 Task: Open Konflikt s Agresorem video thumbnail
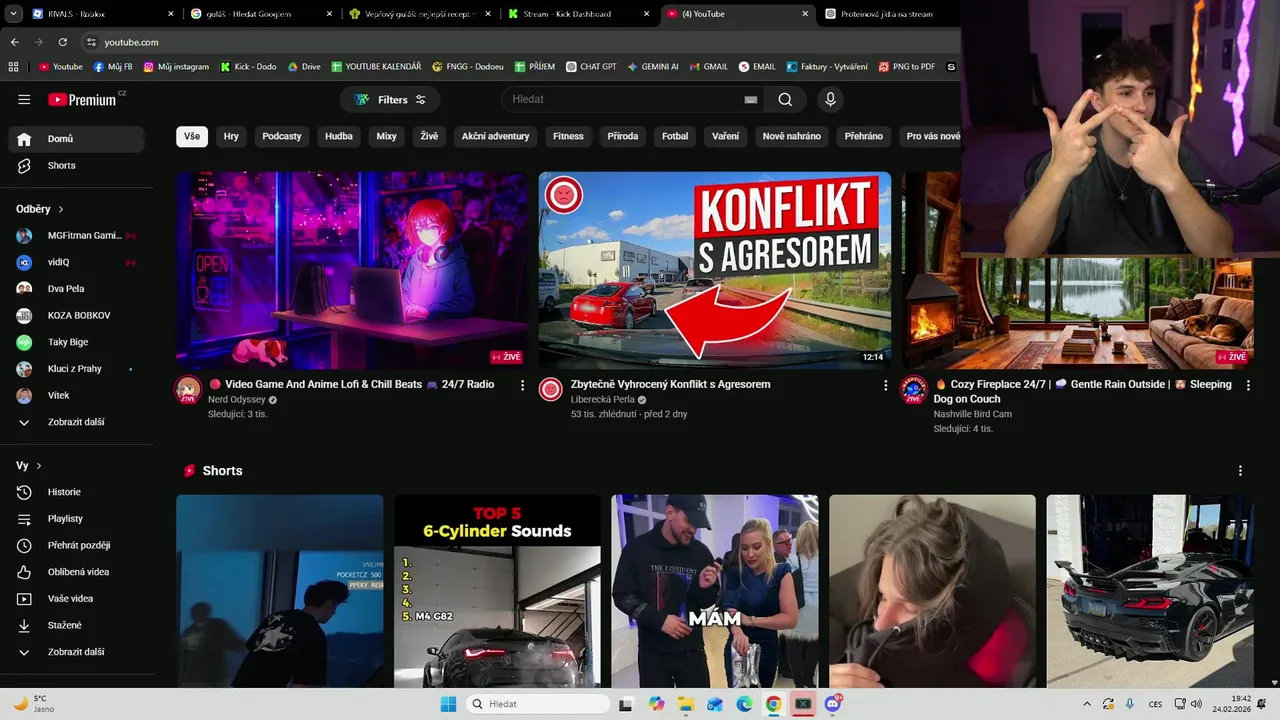[715, 270]
